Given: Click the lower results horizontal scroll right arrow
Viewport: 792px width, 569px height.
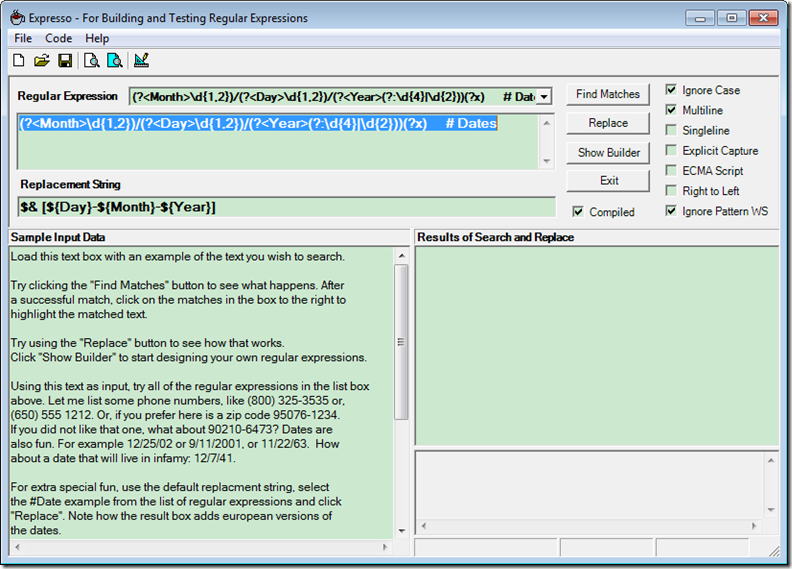Looking at the screenshot, I should [754, 526].
